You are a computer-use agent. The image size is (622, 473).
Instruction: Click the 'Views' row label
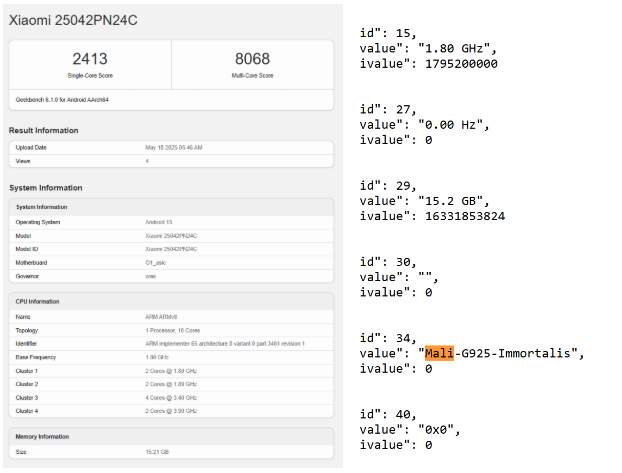tap(23, 161)
